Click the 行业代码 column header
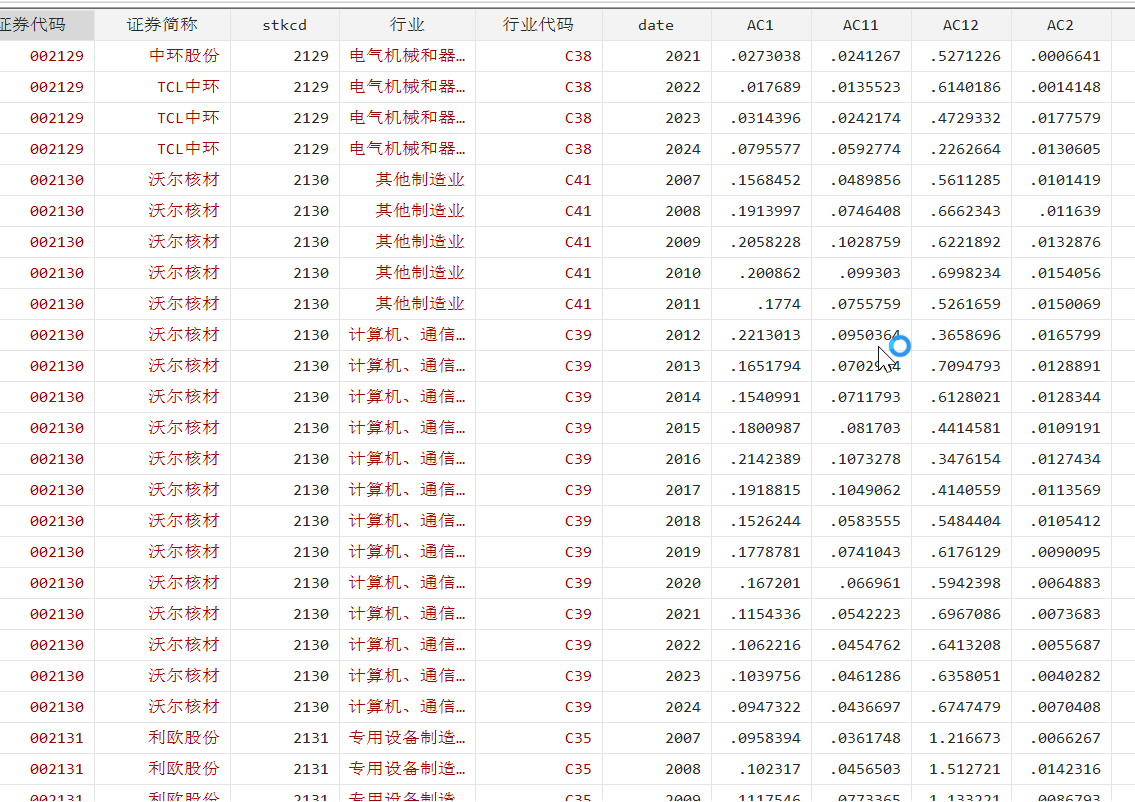 tap(539, 25)
